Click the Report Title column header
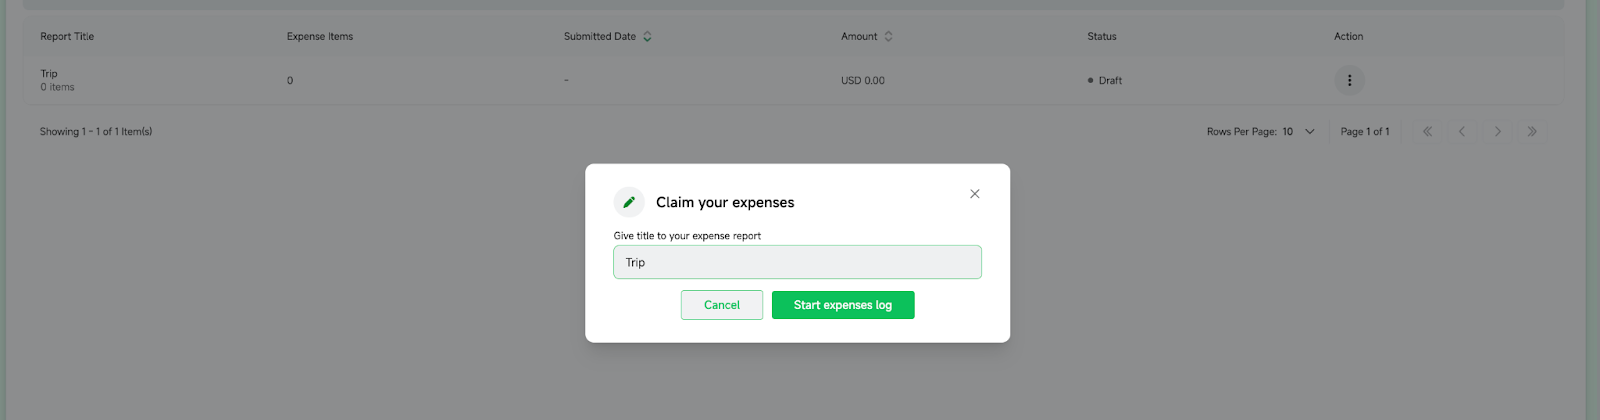The height and width of the screenshot is (420, 1600). click(67, 37)
